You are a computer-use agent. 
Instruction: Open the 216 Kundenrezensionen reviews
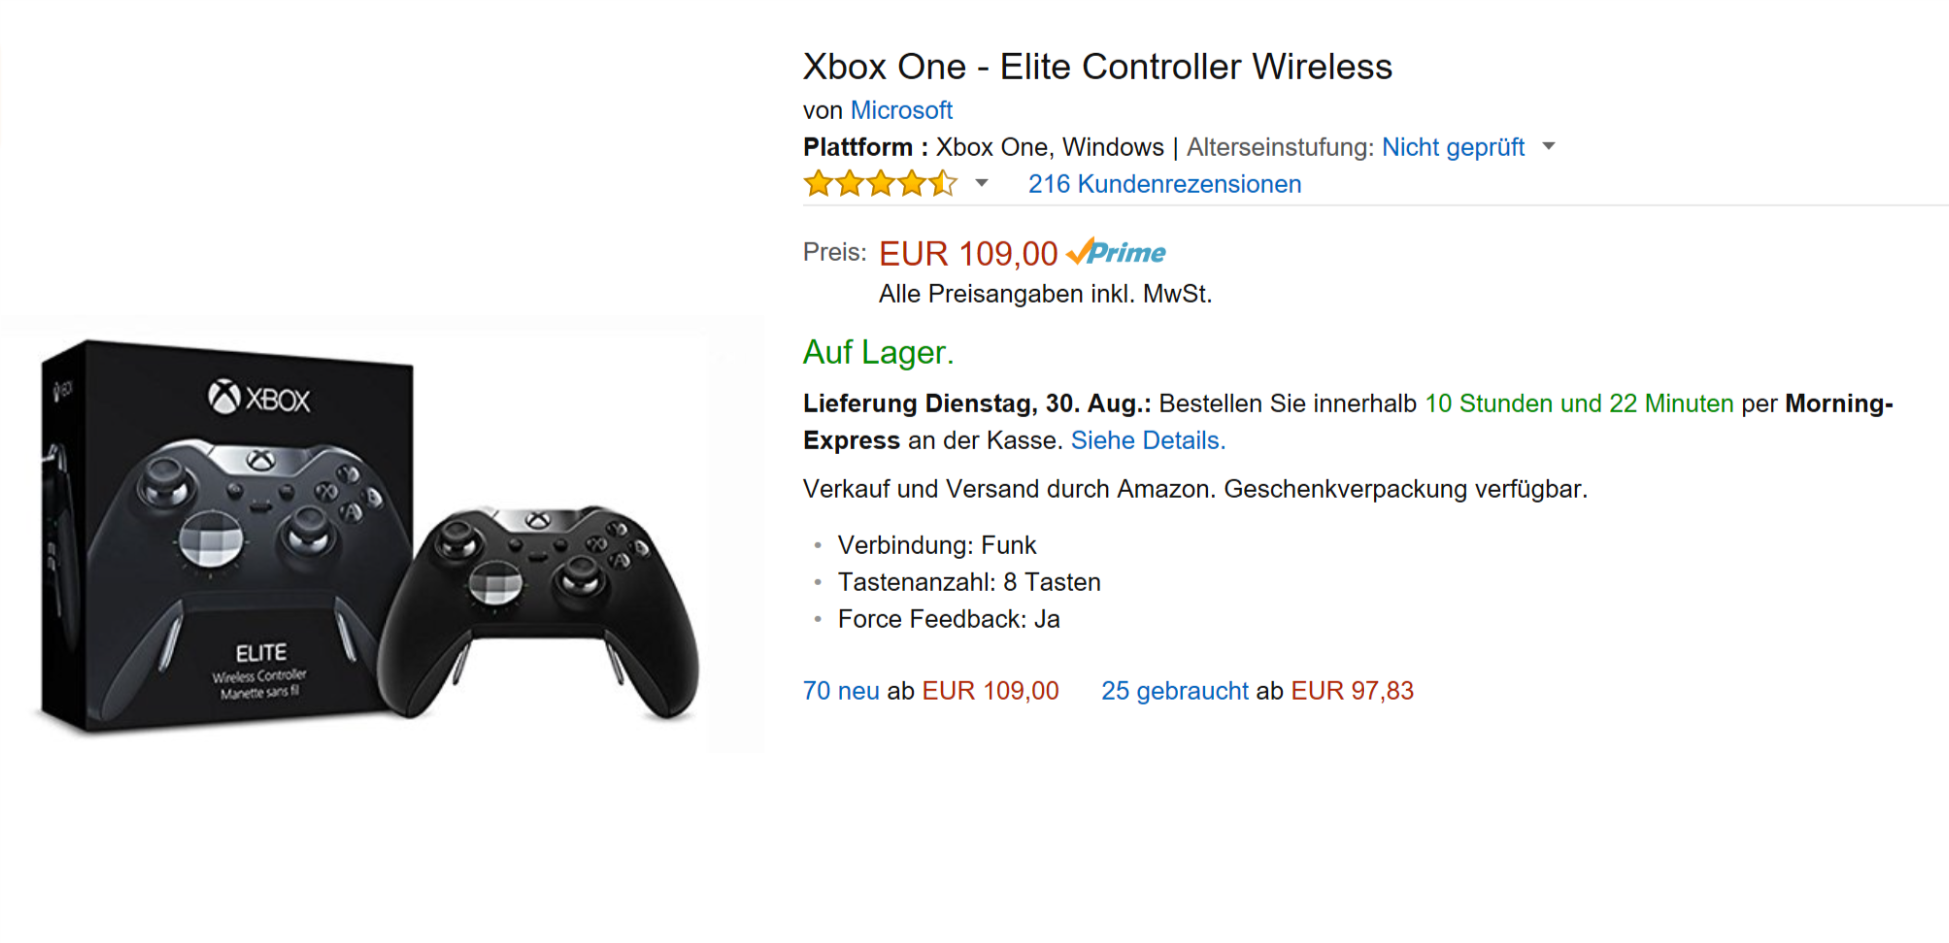point(1164,183)
